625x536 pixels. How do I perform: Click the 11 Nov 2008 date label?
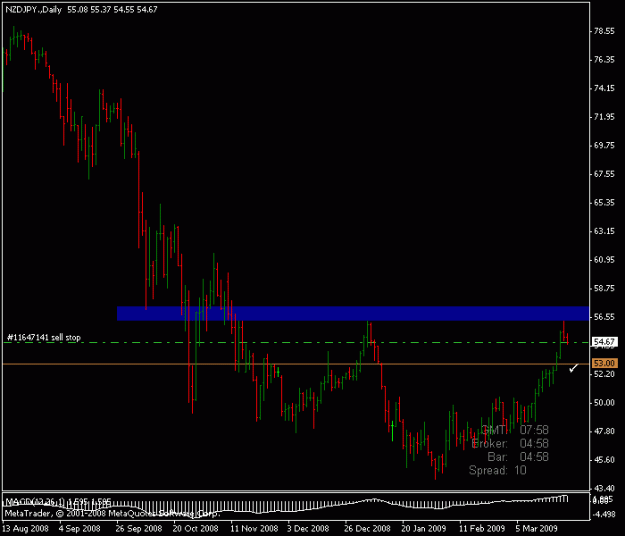tap(254, 529)
